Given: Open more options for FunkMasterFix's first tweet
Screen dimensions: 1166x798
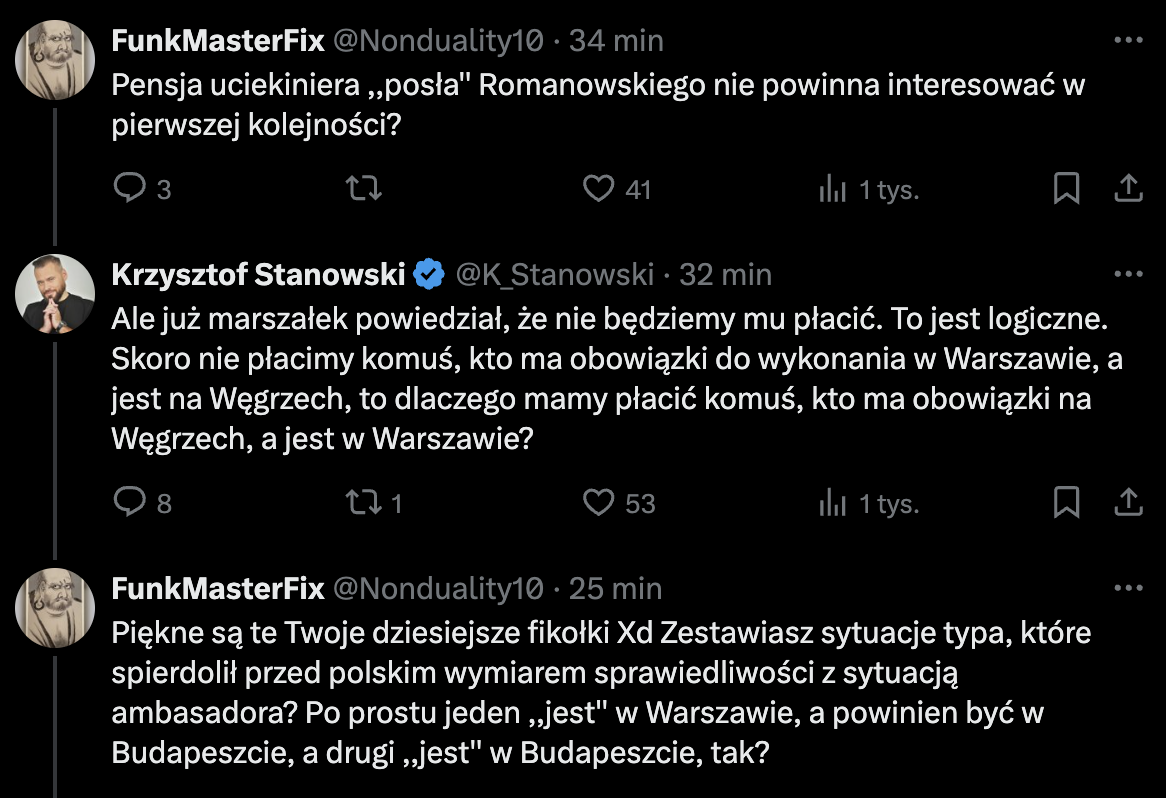Looking at the screenshot, I should click(x=1128, y=41).
